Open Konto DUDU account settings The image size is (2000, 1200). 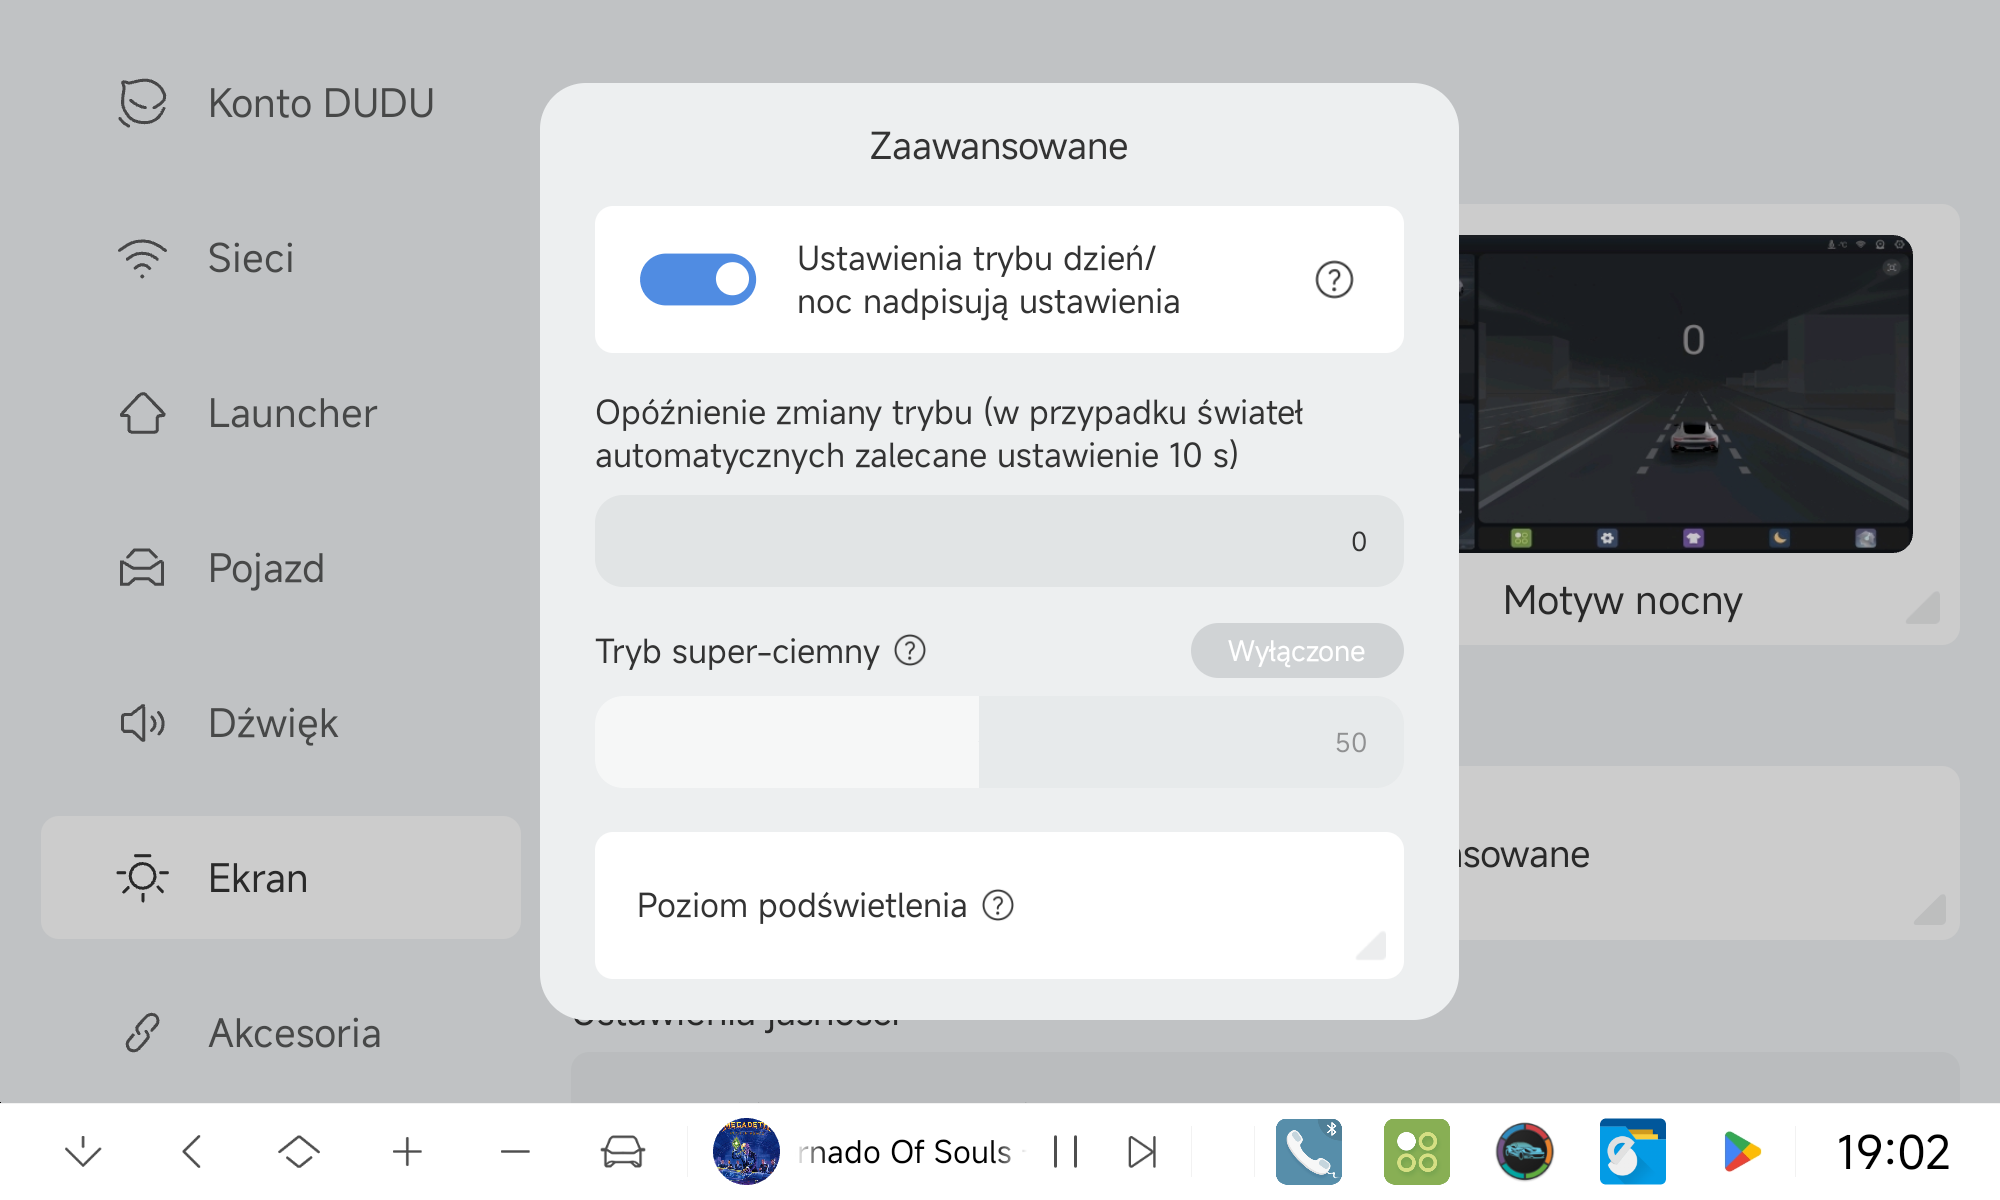[280, 103]
